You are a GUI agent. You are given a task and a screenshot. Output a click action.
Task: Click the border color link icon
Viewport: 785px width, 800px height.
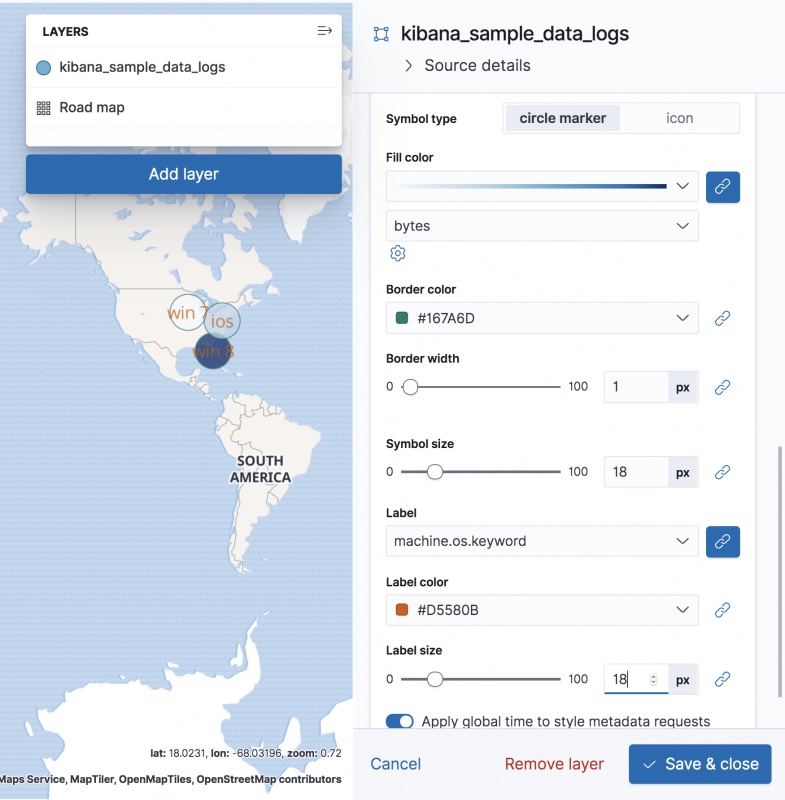[722, 318]
